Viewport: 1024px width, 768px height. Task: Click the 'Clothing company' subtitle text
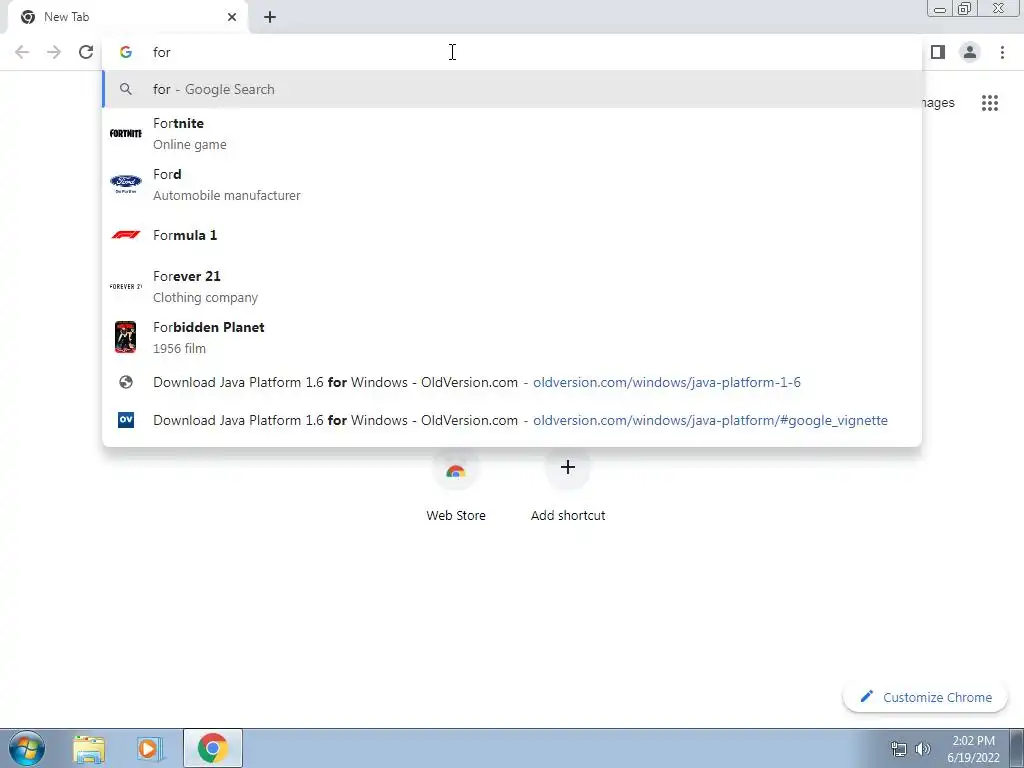click(x=205, y=297)
